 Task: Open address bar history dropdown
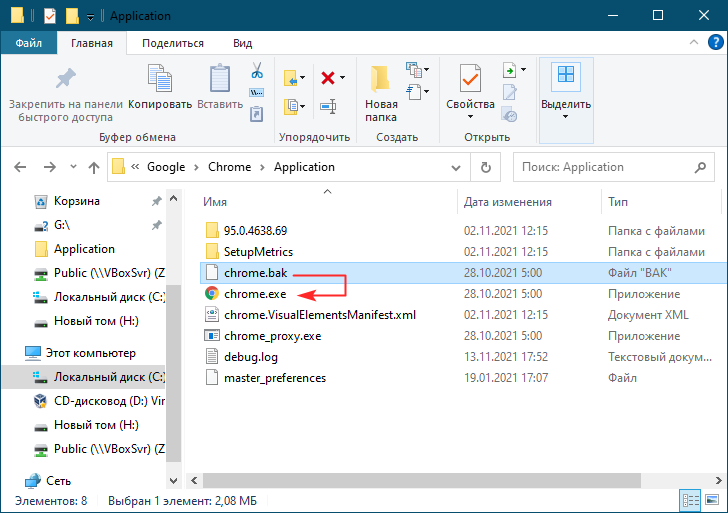456,167
